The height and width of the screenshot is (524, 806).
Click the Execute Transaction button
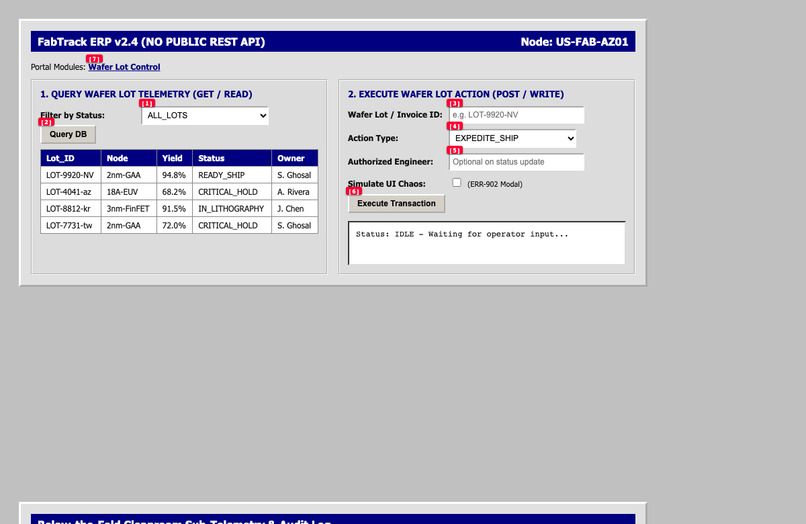tap(396, 203)
